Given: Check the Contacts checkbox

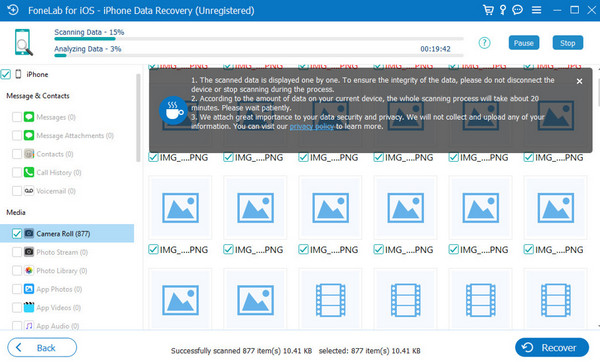Looking at the screenshot, I should tap(17, 154).
